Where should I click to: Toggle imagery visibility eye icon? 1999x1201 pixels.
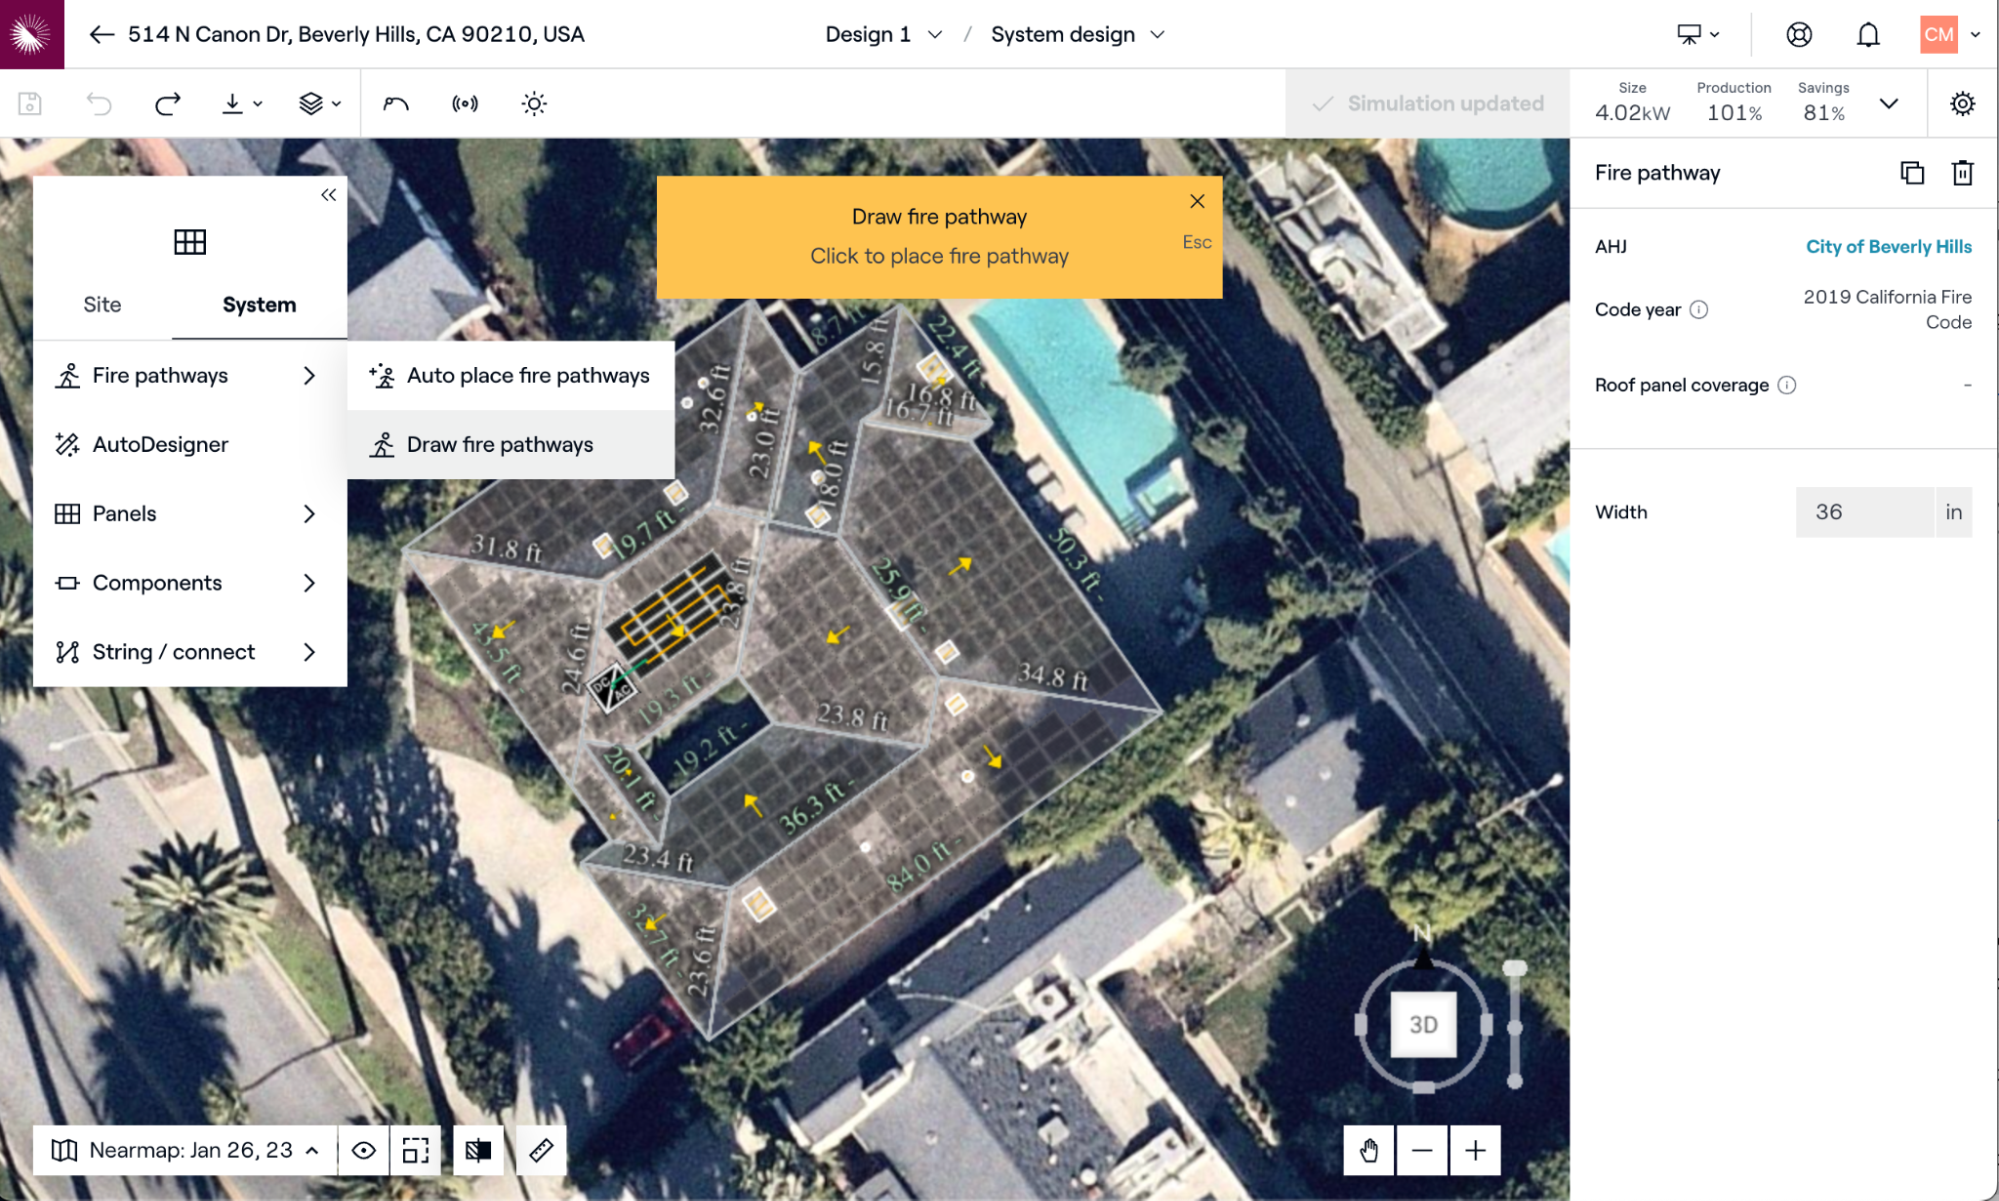(x=363, y=1150)
